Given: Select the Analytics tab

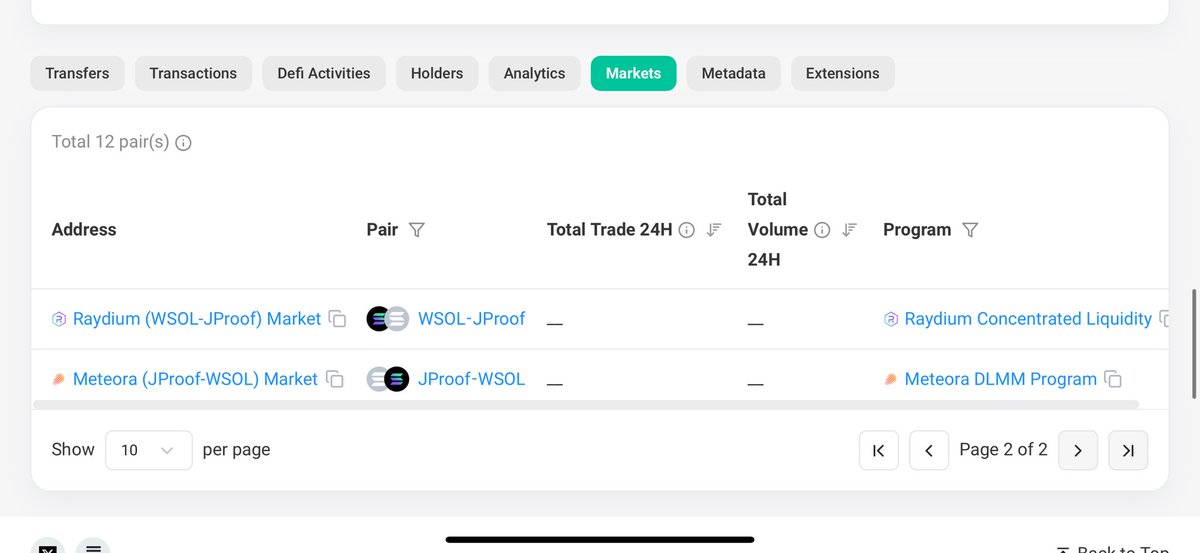Looking at the screenshot, I should (x=534, y=73).
